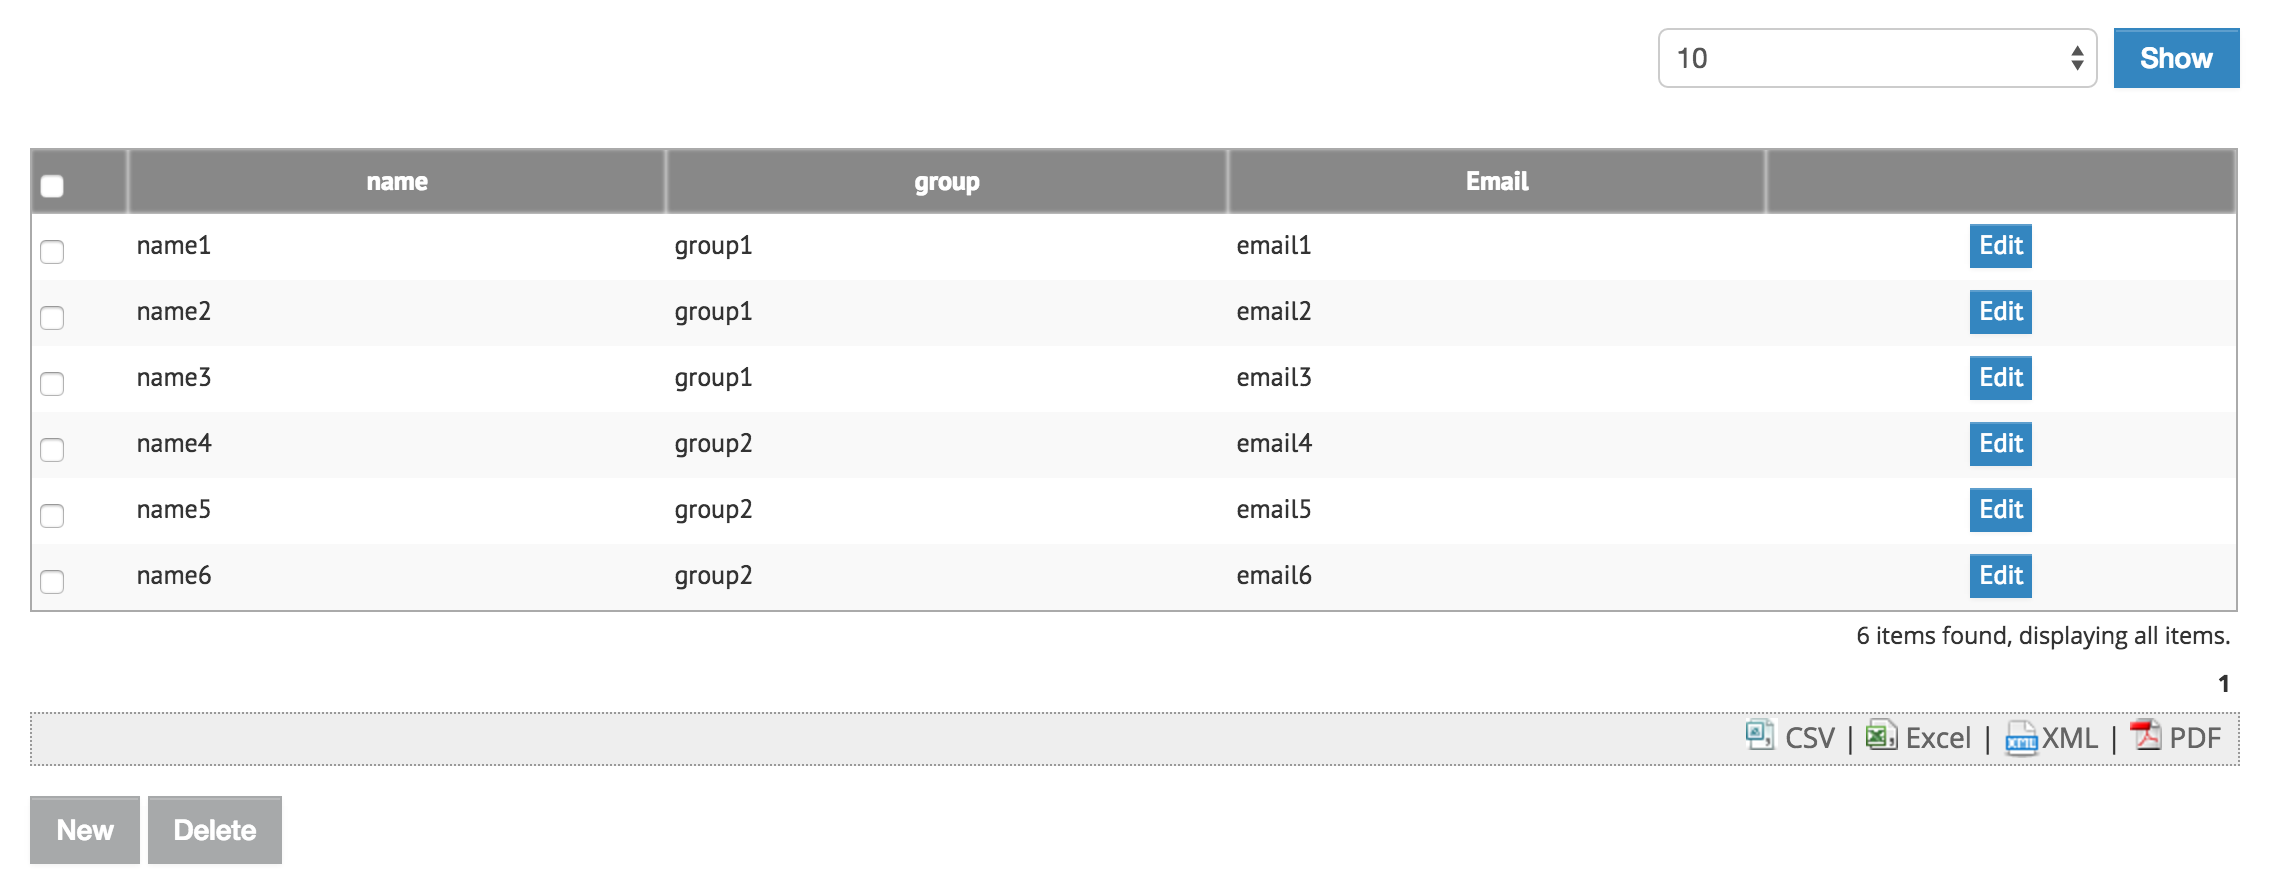Sort by the name column header
The image size is (2274, 880).
pos(397,182)
